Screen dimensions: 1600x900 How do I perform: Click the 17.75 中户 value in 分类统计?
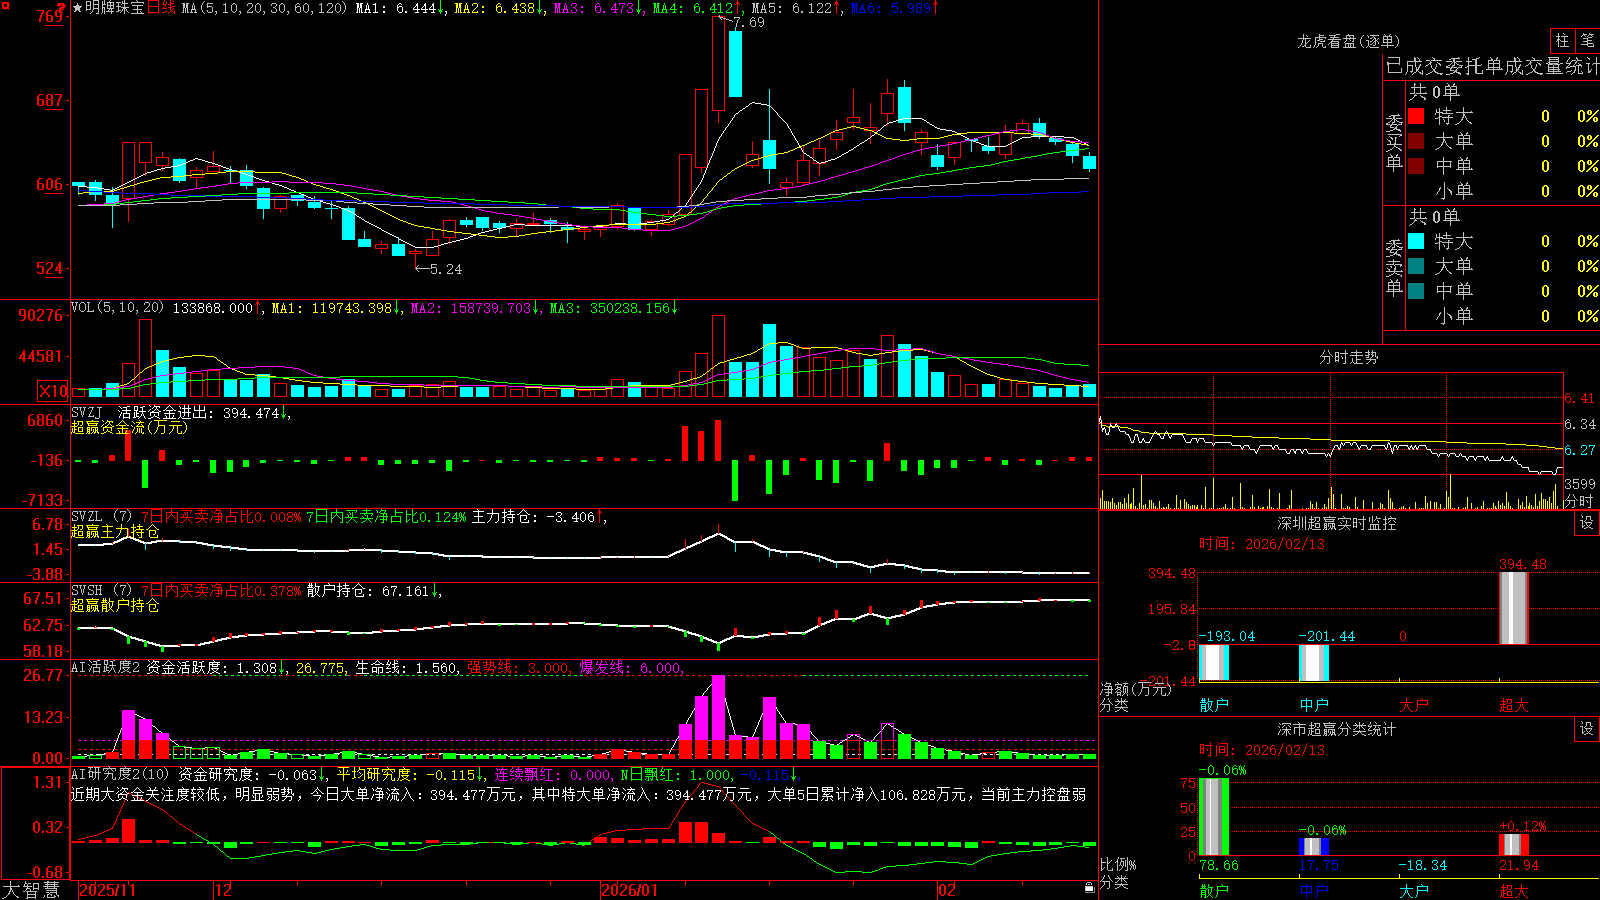[1319, 865]
